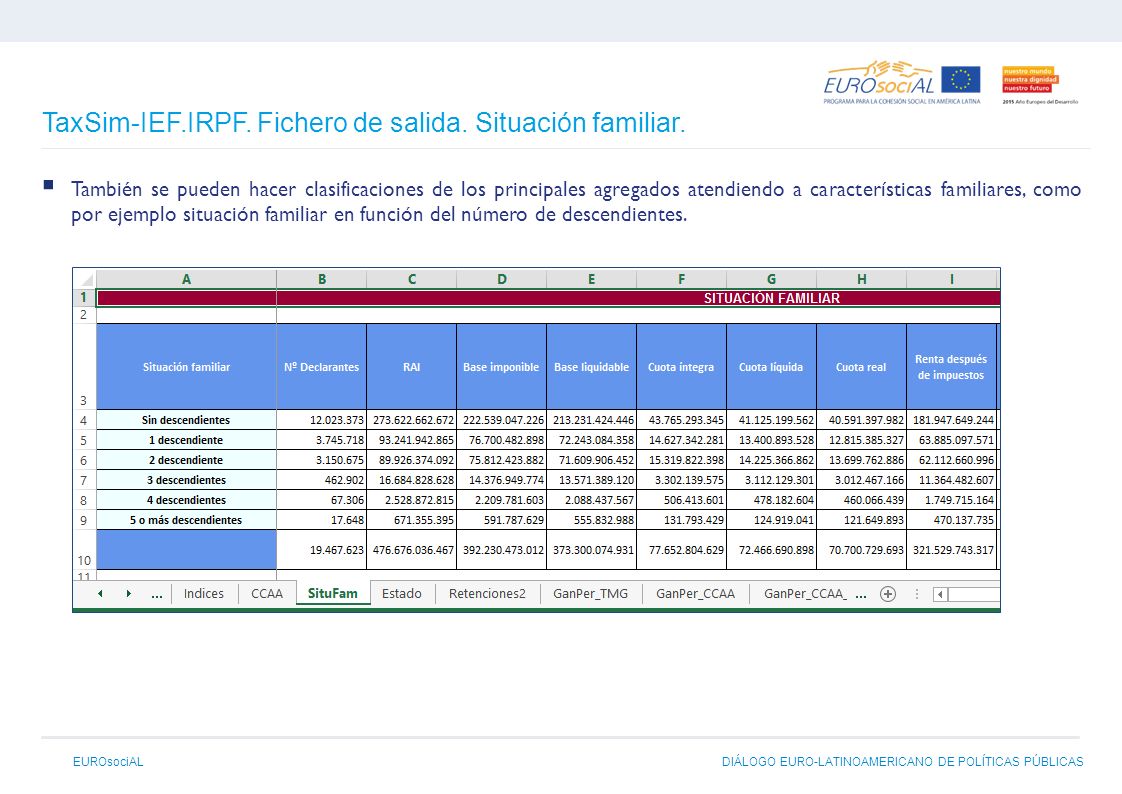Open the GanPer_TMG sheet tab
Image resolution: width=1122 pixels, height=794 pixels.
pyautogui.click(x=590, y=594)
